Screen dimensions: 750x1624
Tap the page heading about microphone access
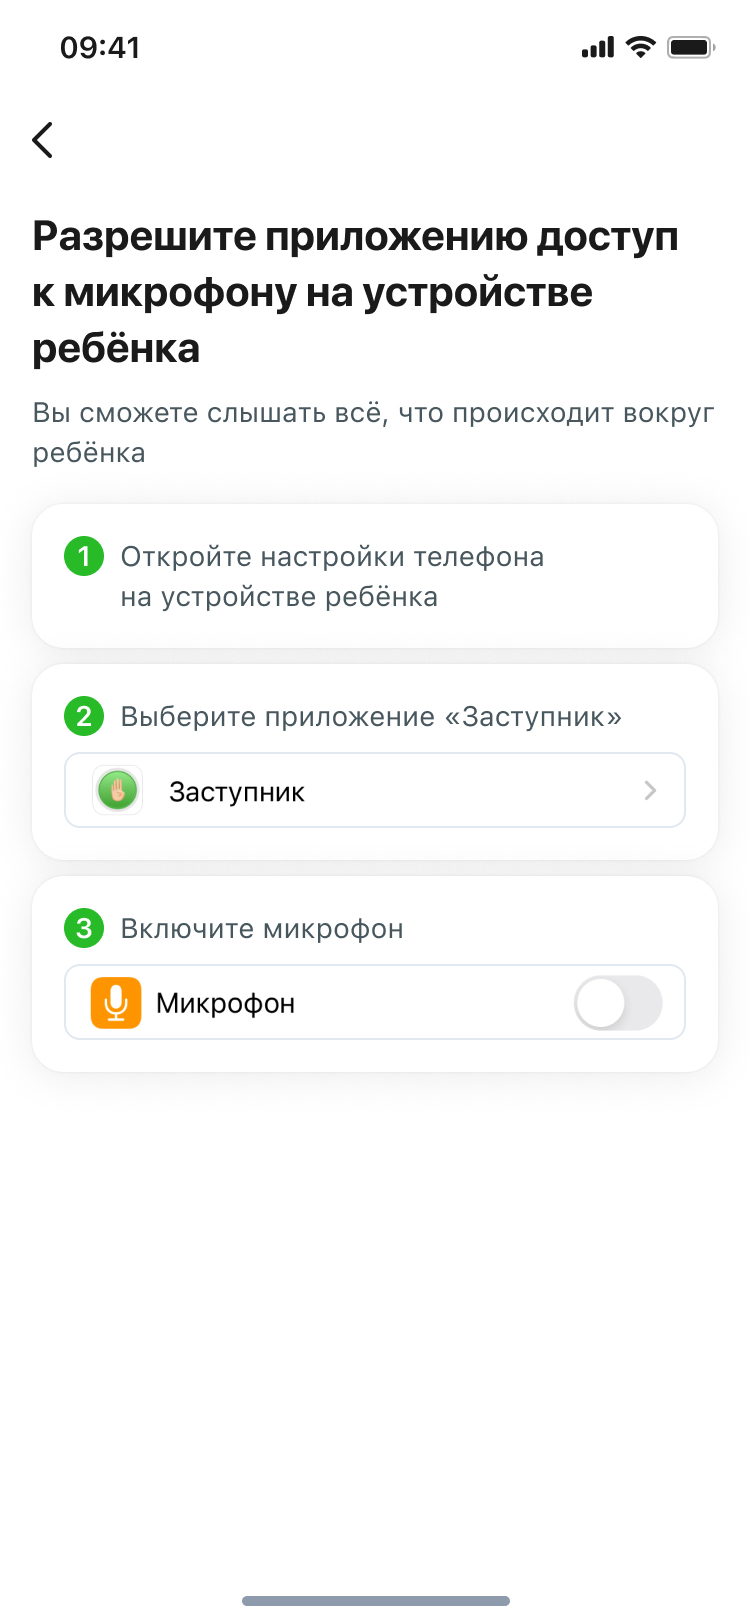coord(356,292)
